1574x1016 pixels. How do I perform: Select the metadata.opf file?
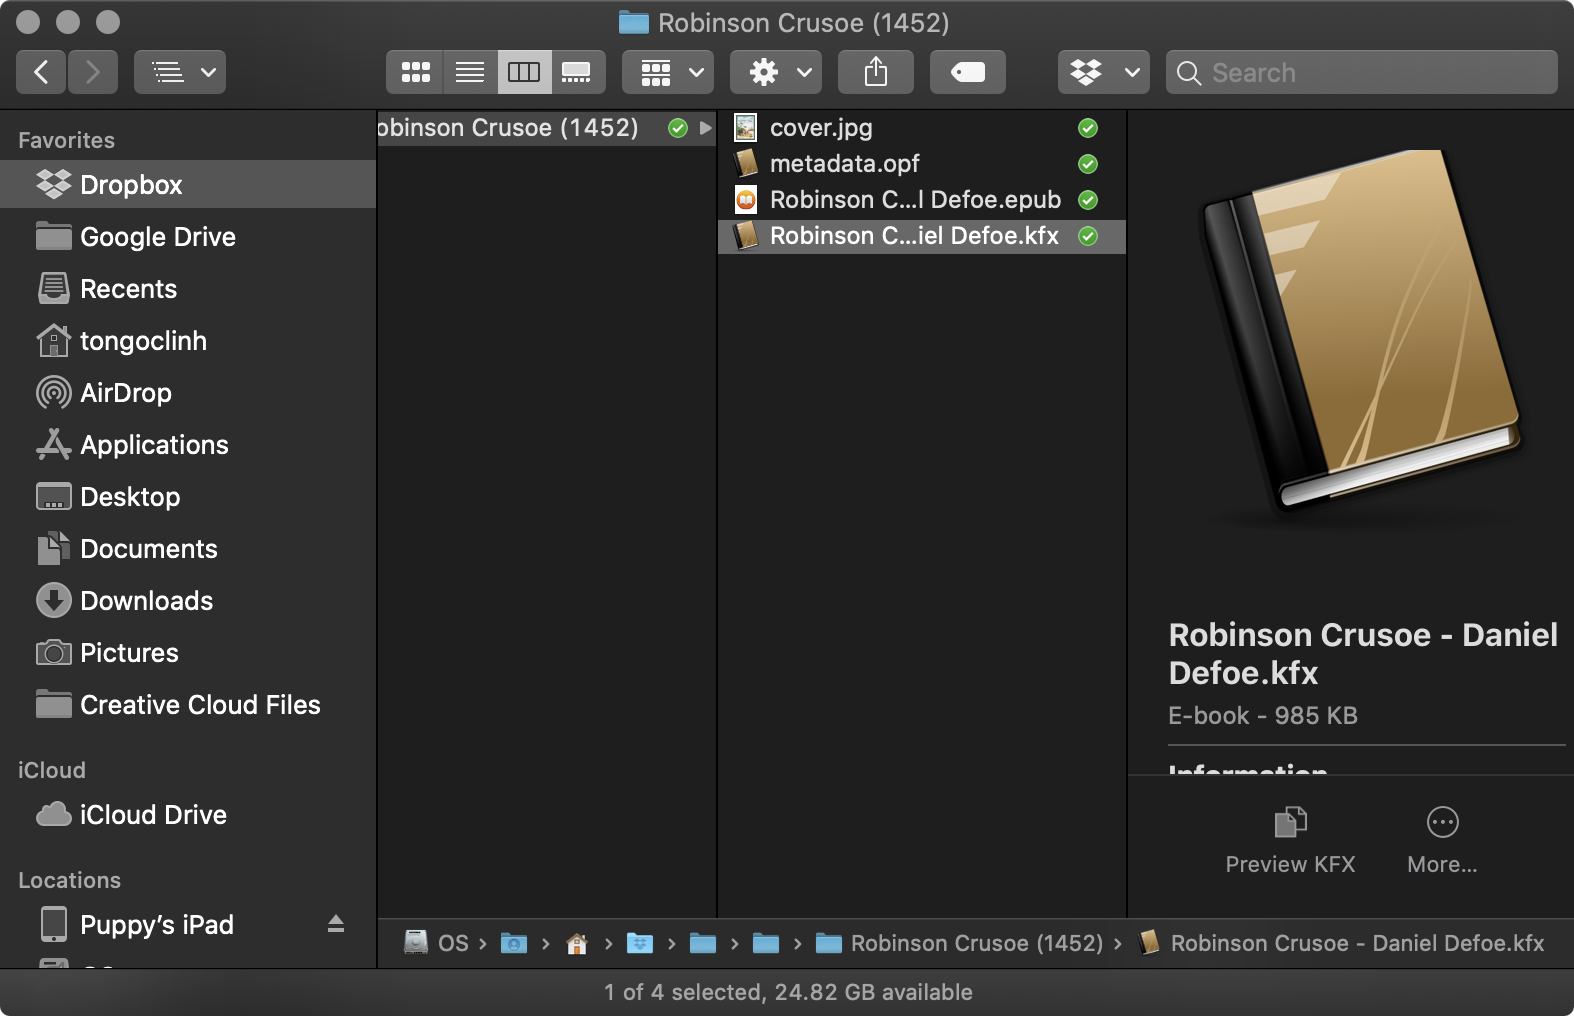pyautogui.click(x=844, y=164)
